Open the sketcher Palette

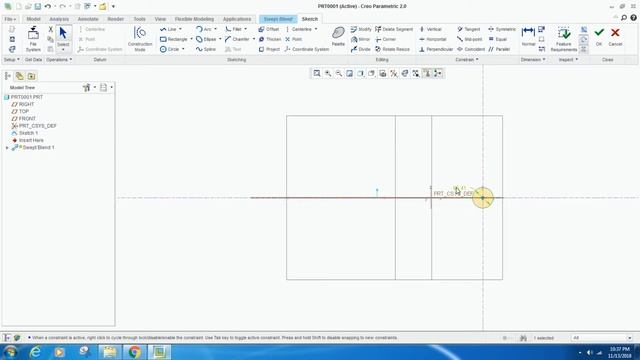(x=338, y=36)
